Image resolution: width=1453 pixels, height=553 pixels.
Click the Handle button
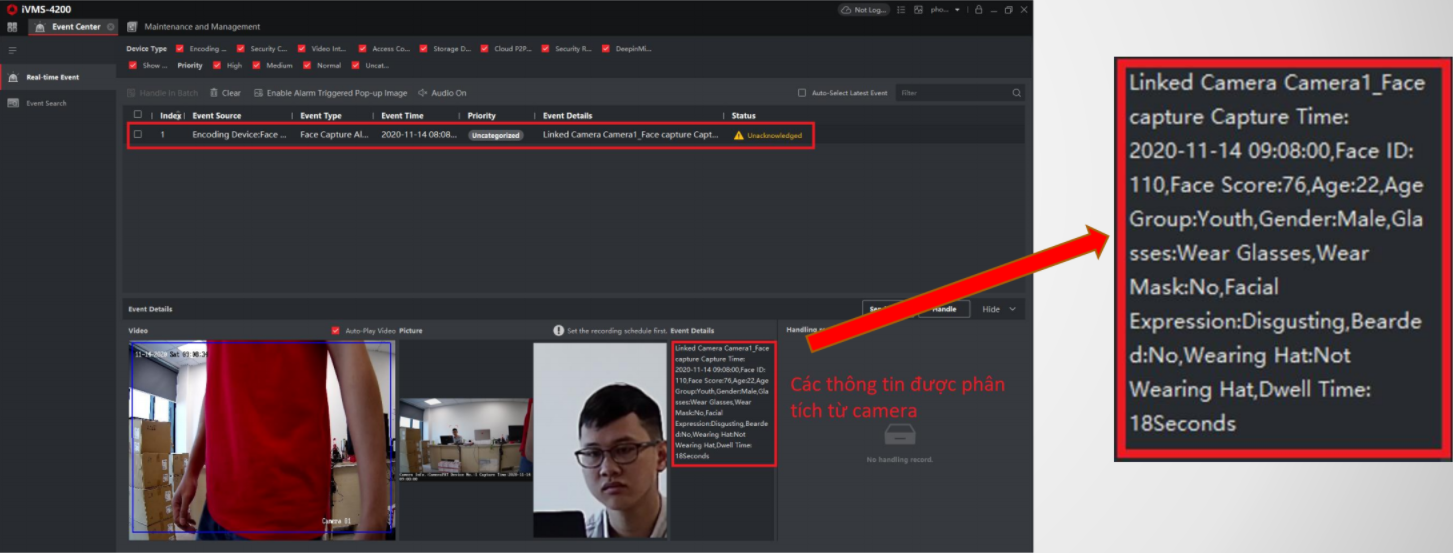[943, 309]
